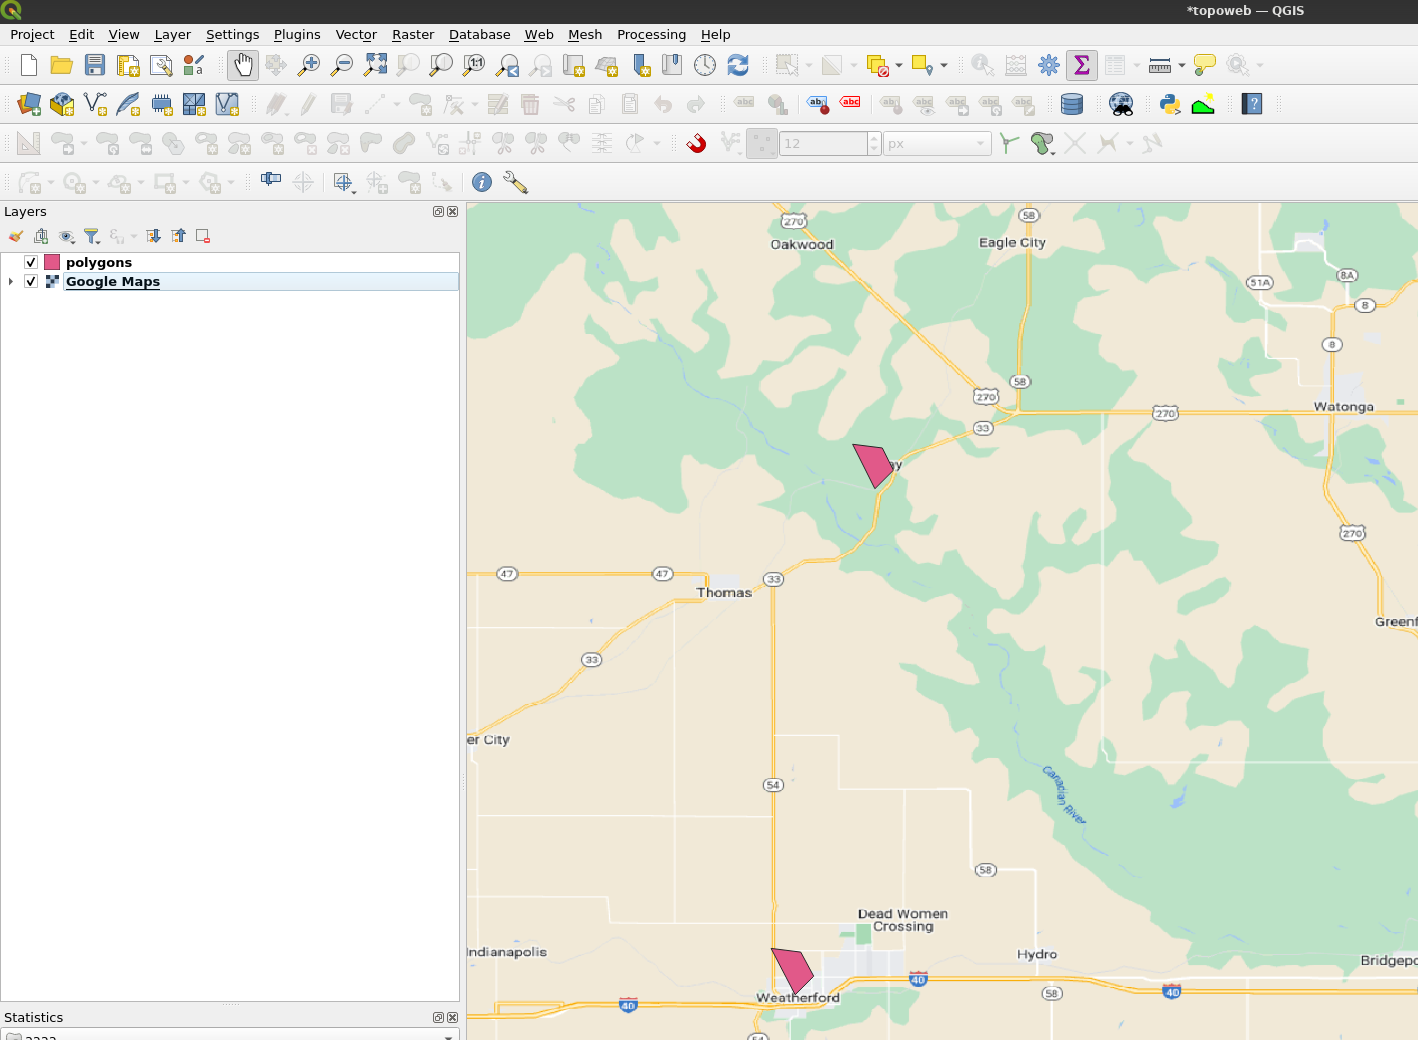This screenshot has height=1040, width=1418.
Task: Open the Settings menu
Action: 232,34
